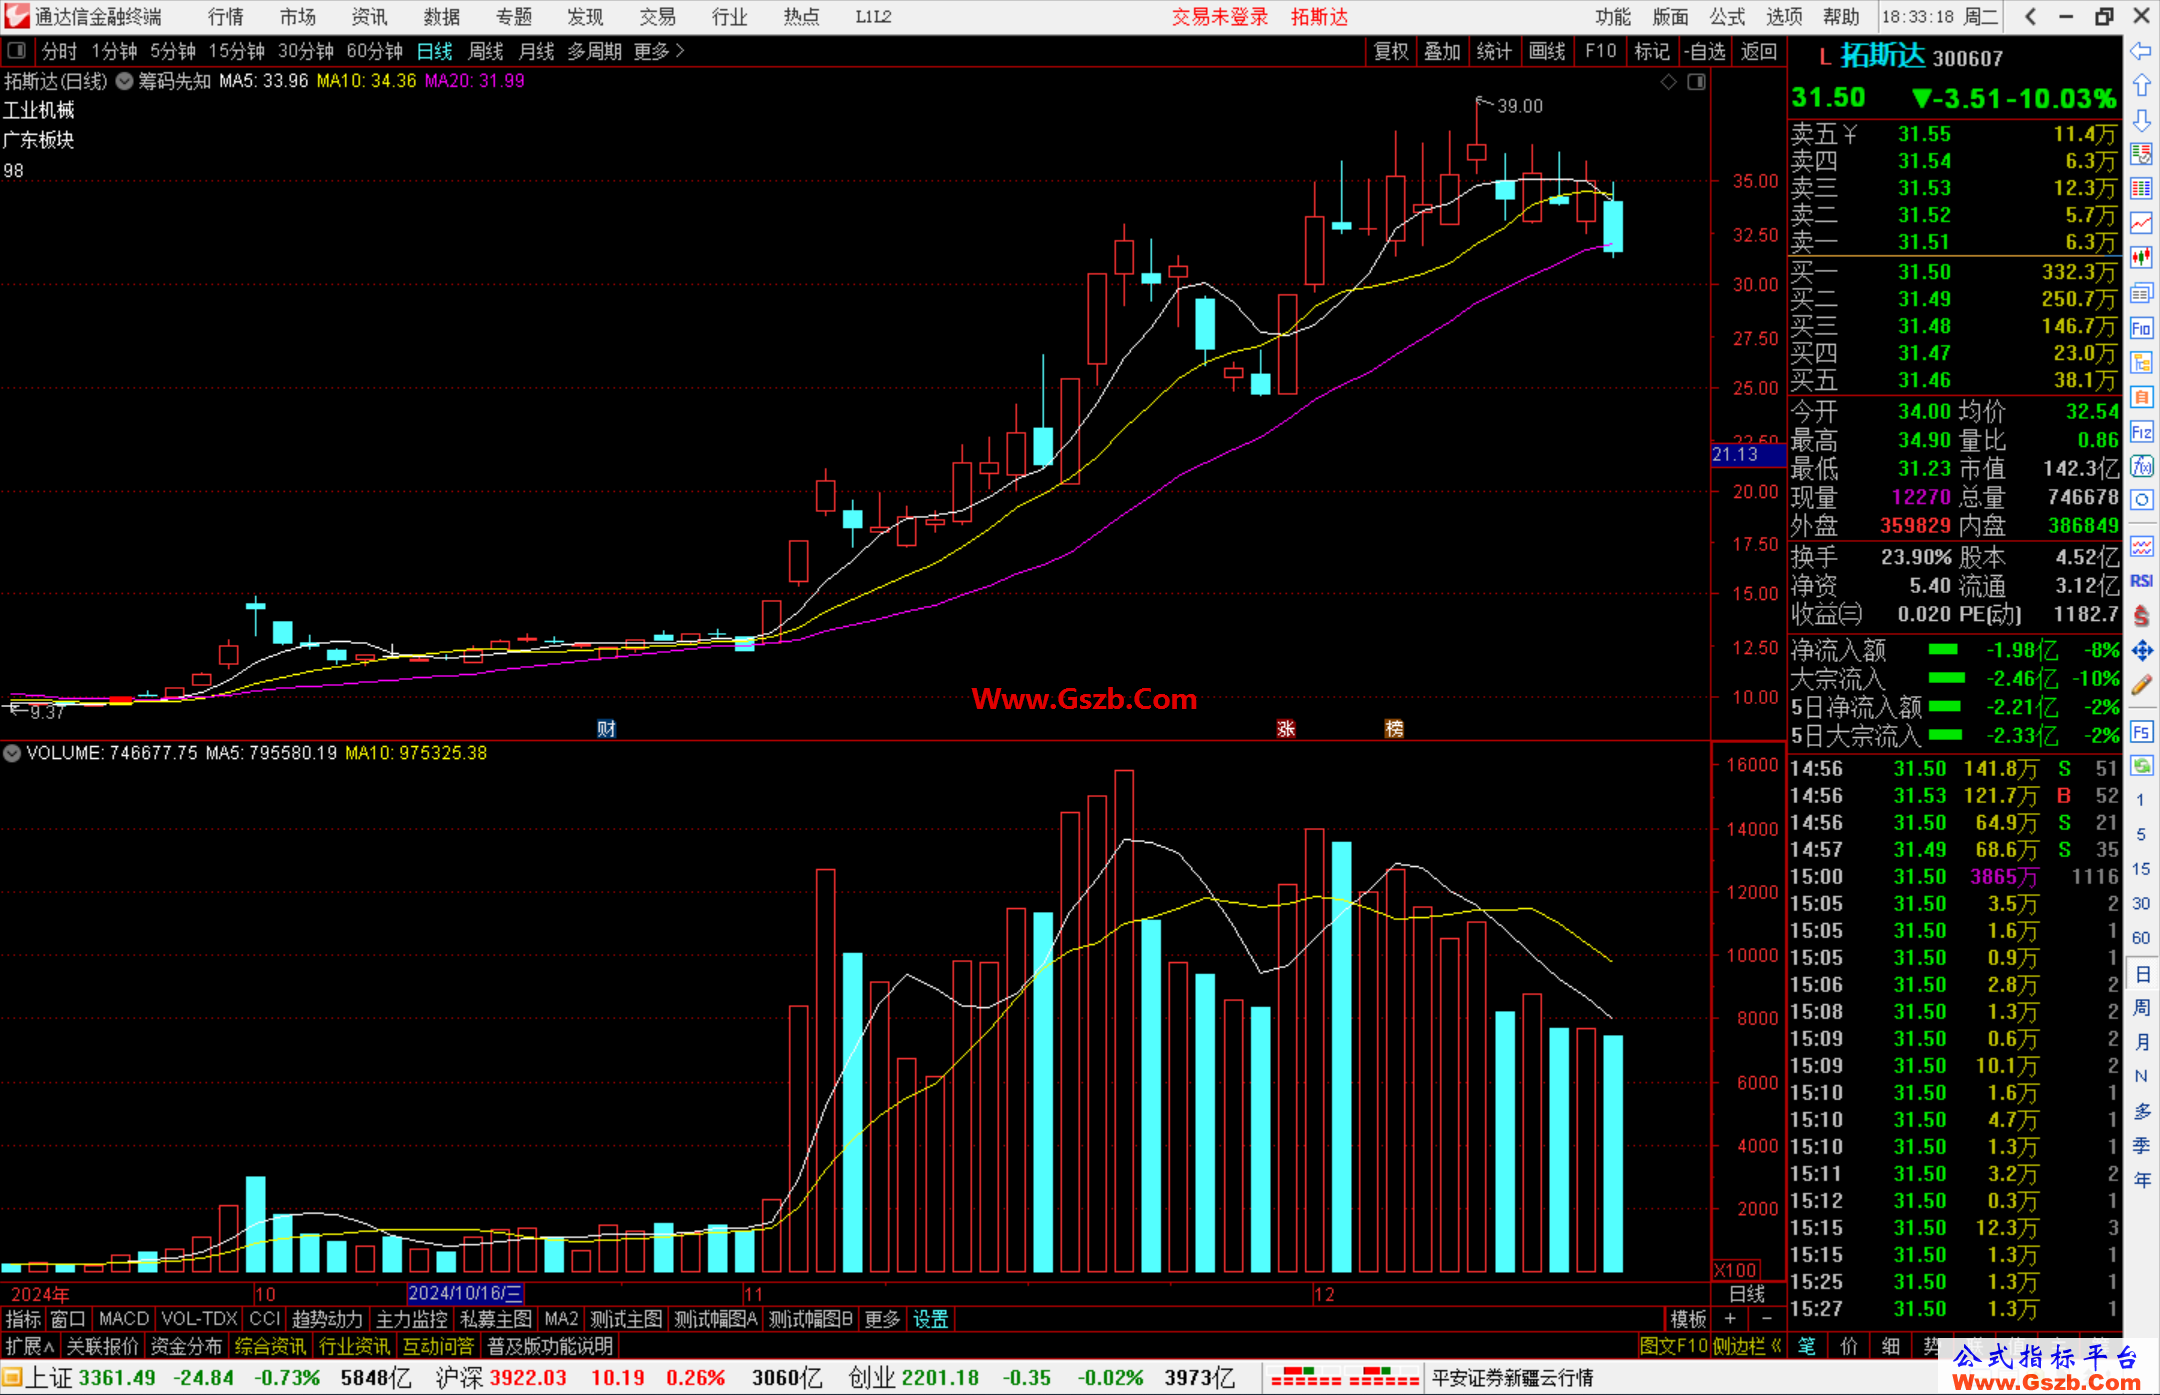Click the wavy indicator lines sidebar icon
Viewport: 2160px width, 1395px height.
[2141, 546]
